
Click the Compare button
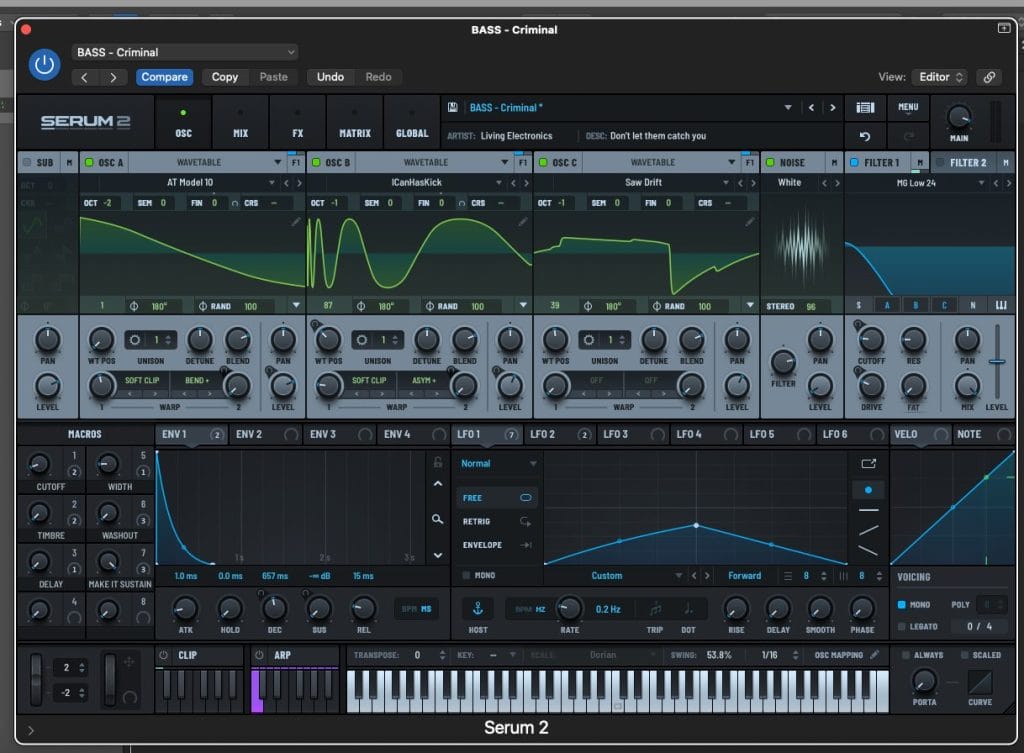[x=164, y=77]
